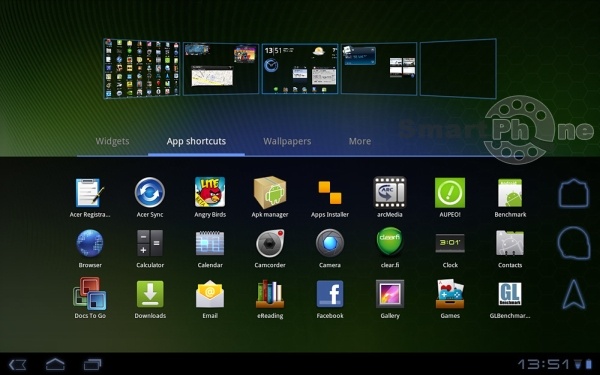Tap the system bar Back button
The image size is (600, 375).
click(18, 364)
